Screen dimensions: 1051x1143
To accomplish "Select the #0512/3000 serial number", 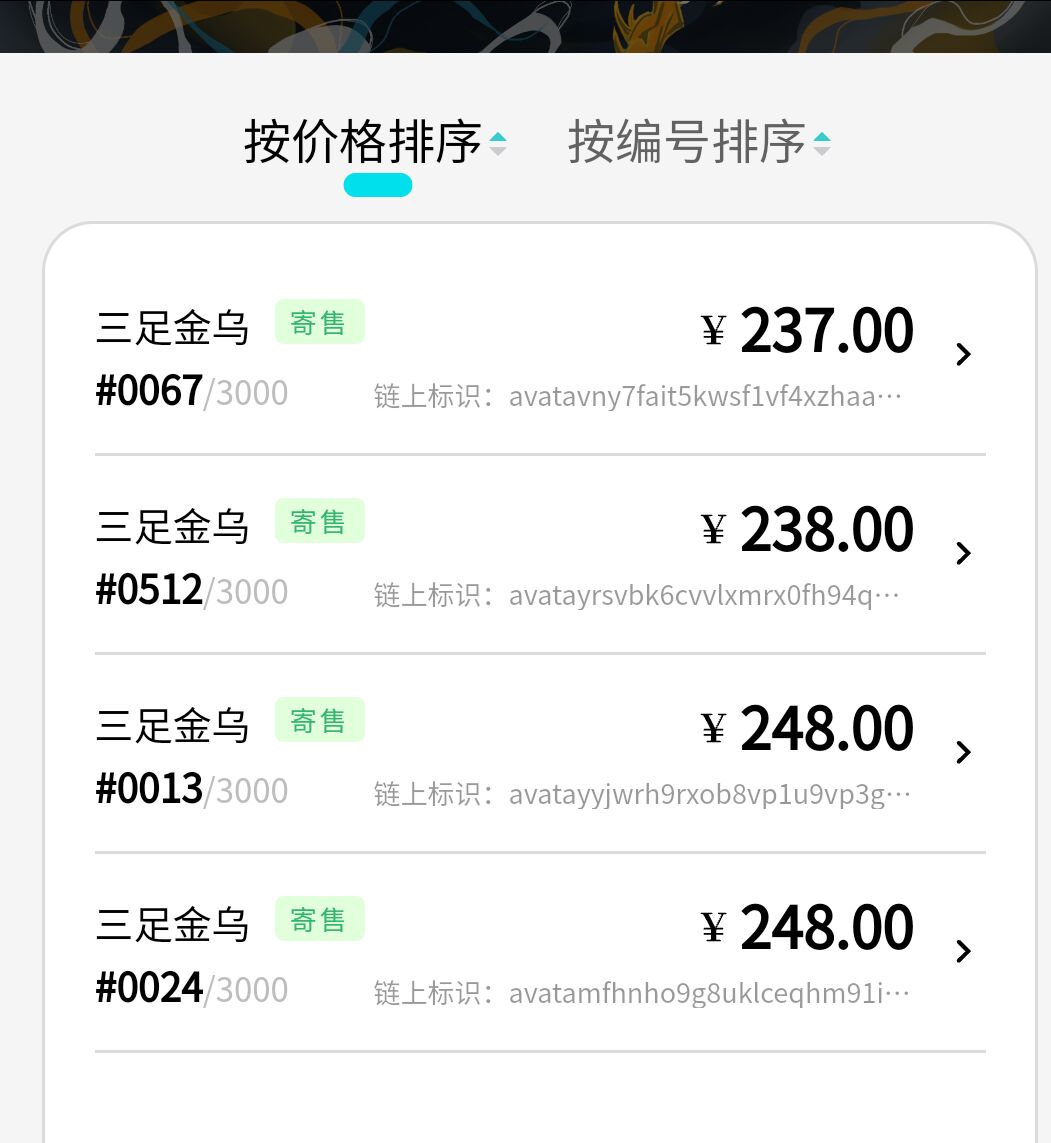I will tap(191, 591).
